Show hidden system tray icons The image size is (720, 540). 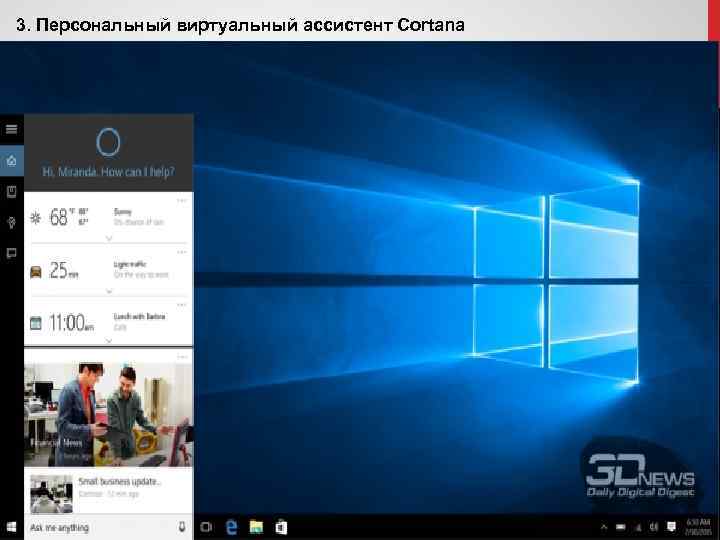click(x=604, y=527)
